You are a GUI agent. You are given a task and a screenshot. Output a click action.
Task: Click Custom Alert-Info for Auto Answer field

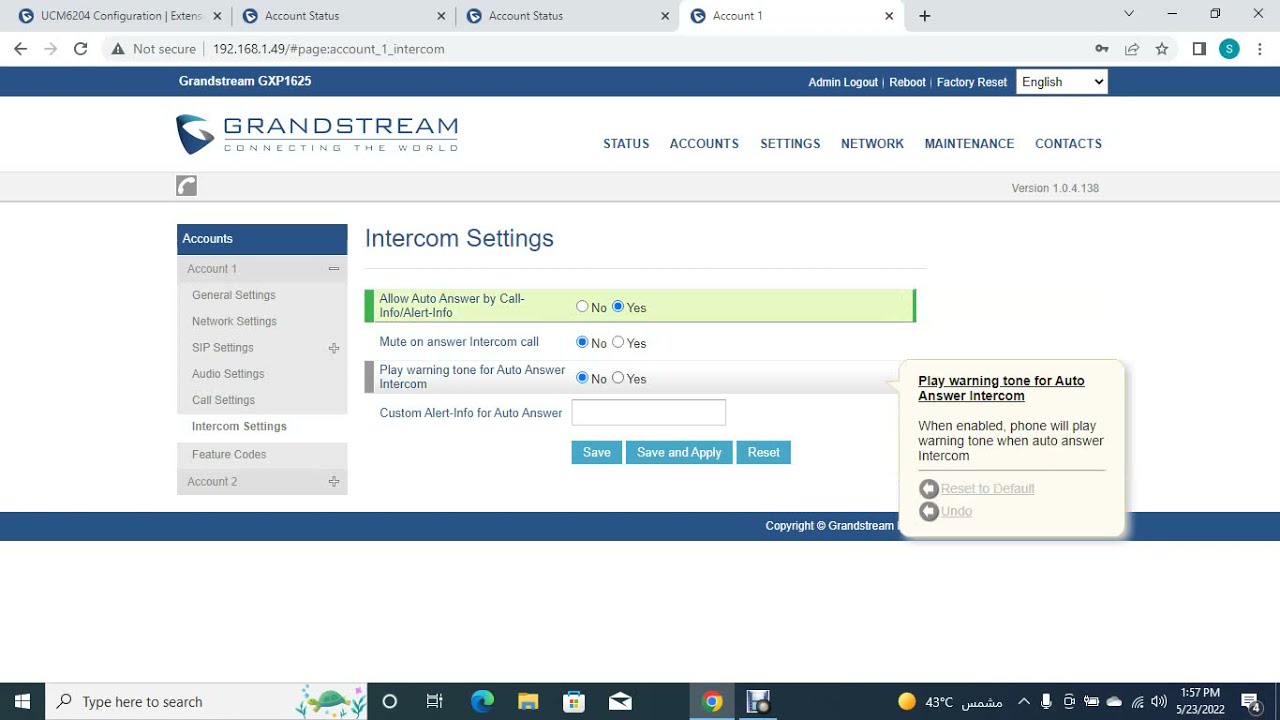(649, 412)
